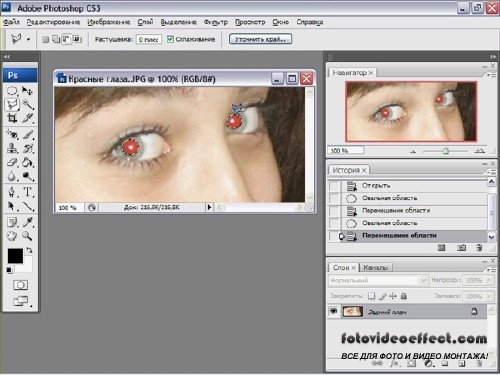Viewport: 500px width, 375px height.
Task: Choose New selection mode in options bar
Action: [x=45, y=39]
